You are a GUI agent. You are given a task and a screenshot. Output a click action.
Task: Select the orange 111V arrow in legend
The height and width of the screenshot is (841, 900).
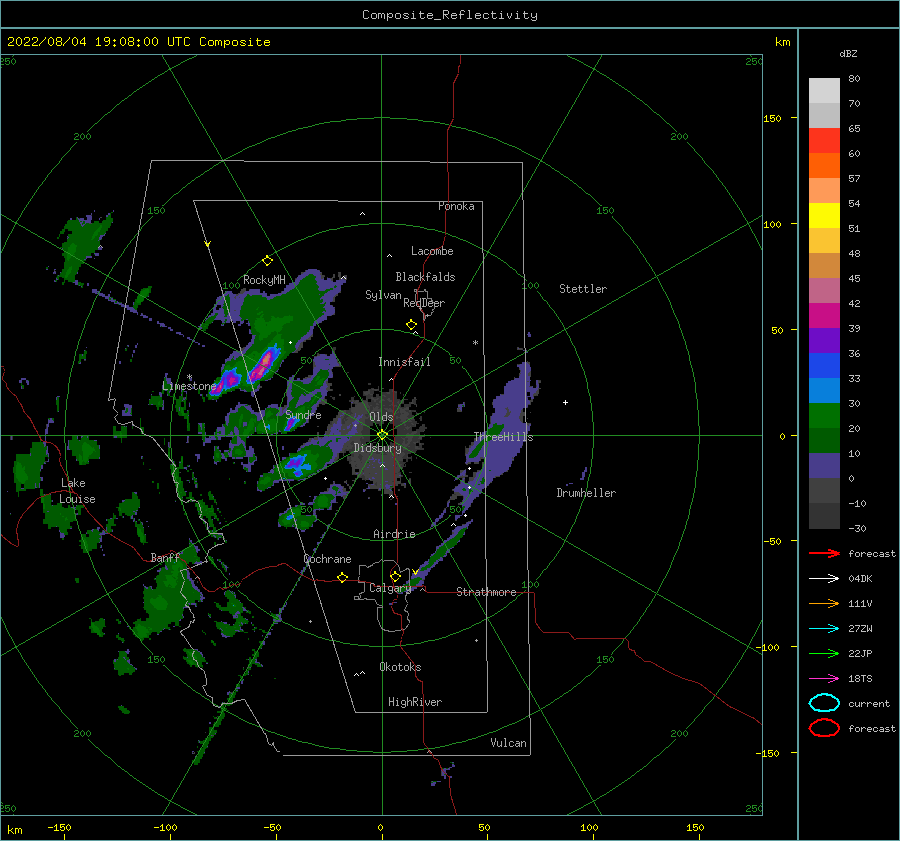(x=824, y=603)
